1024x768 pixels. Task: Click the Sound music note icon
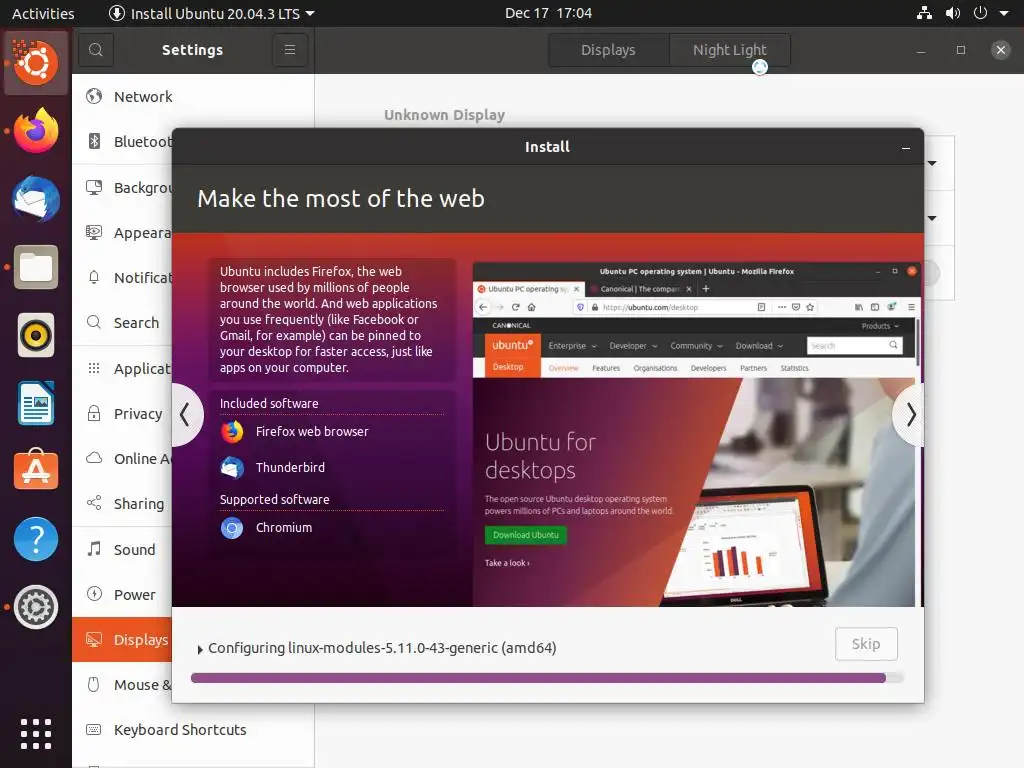94,549
